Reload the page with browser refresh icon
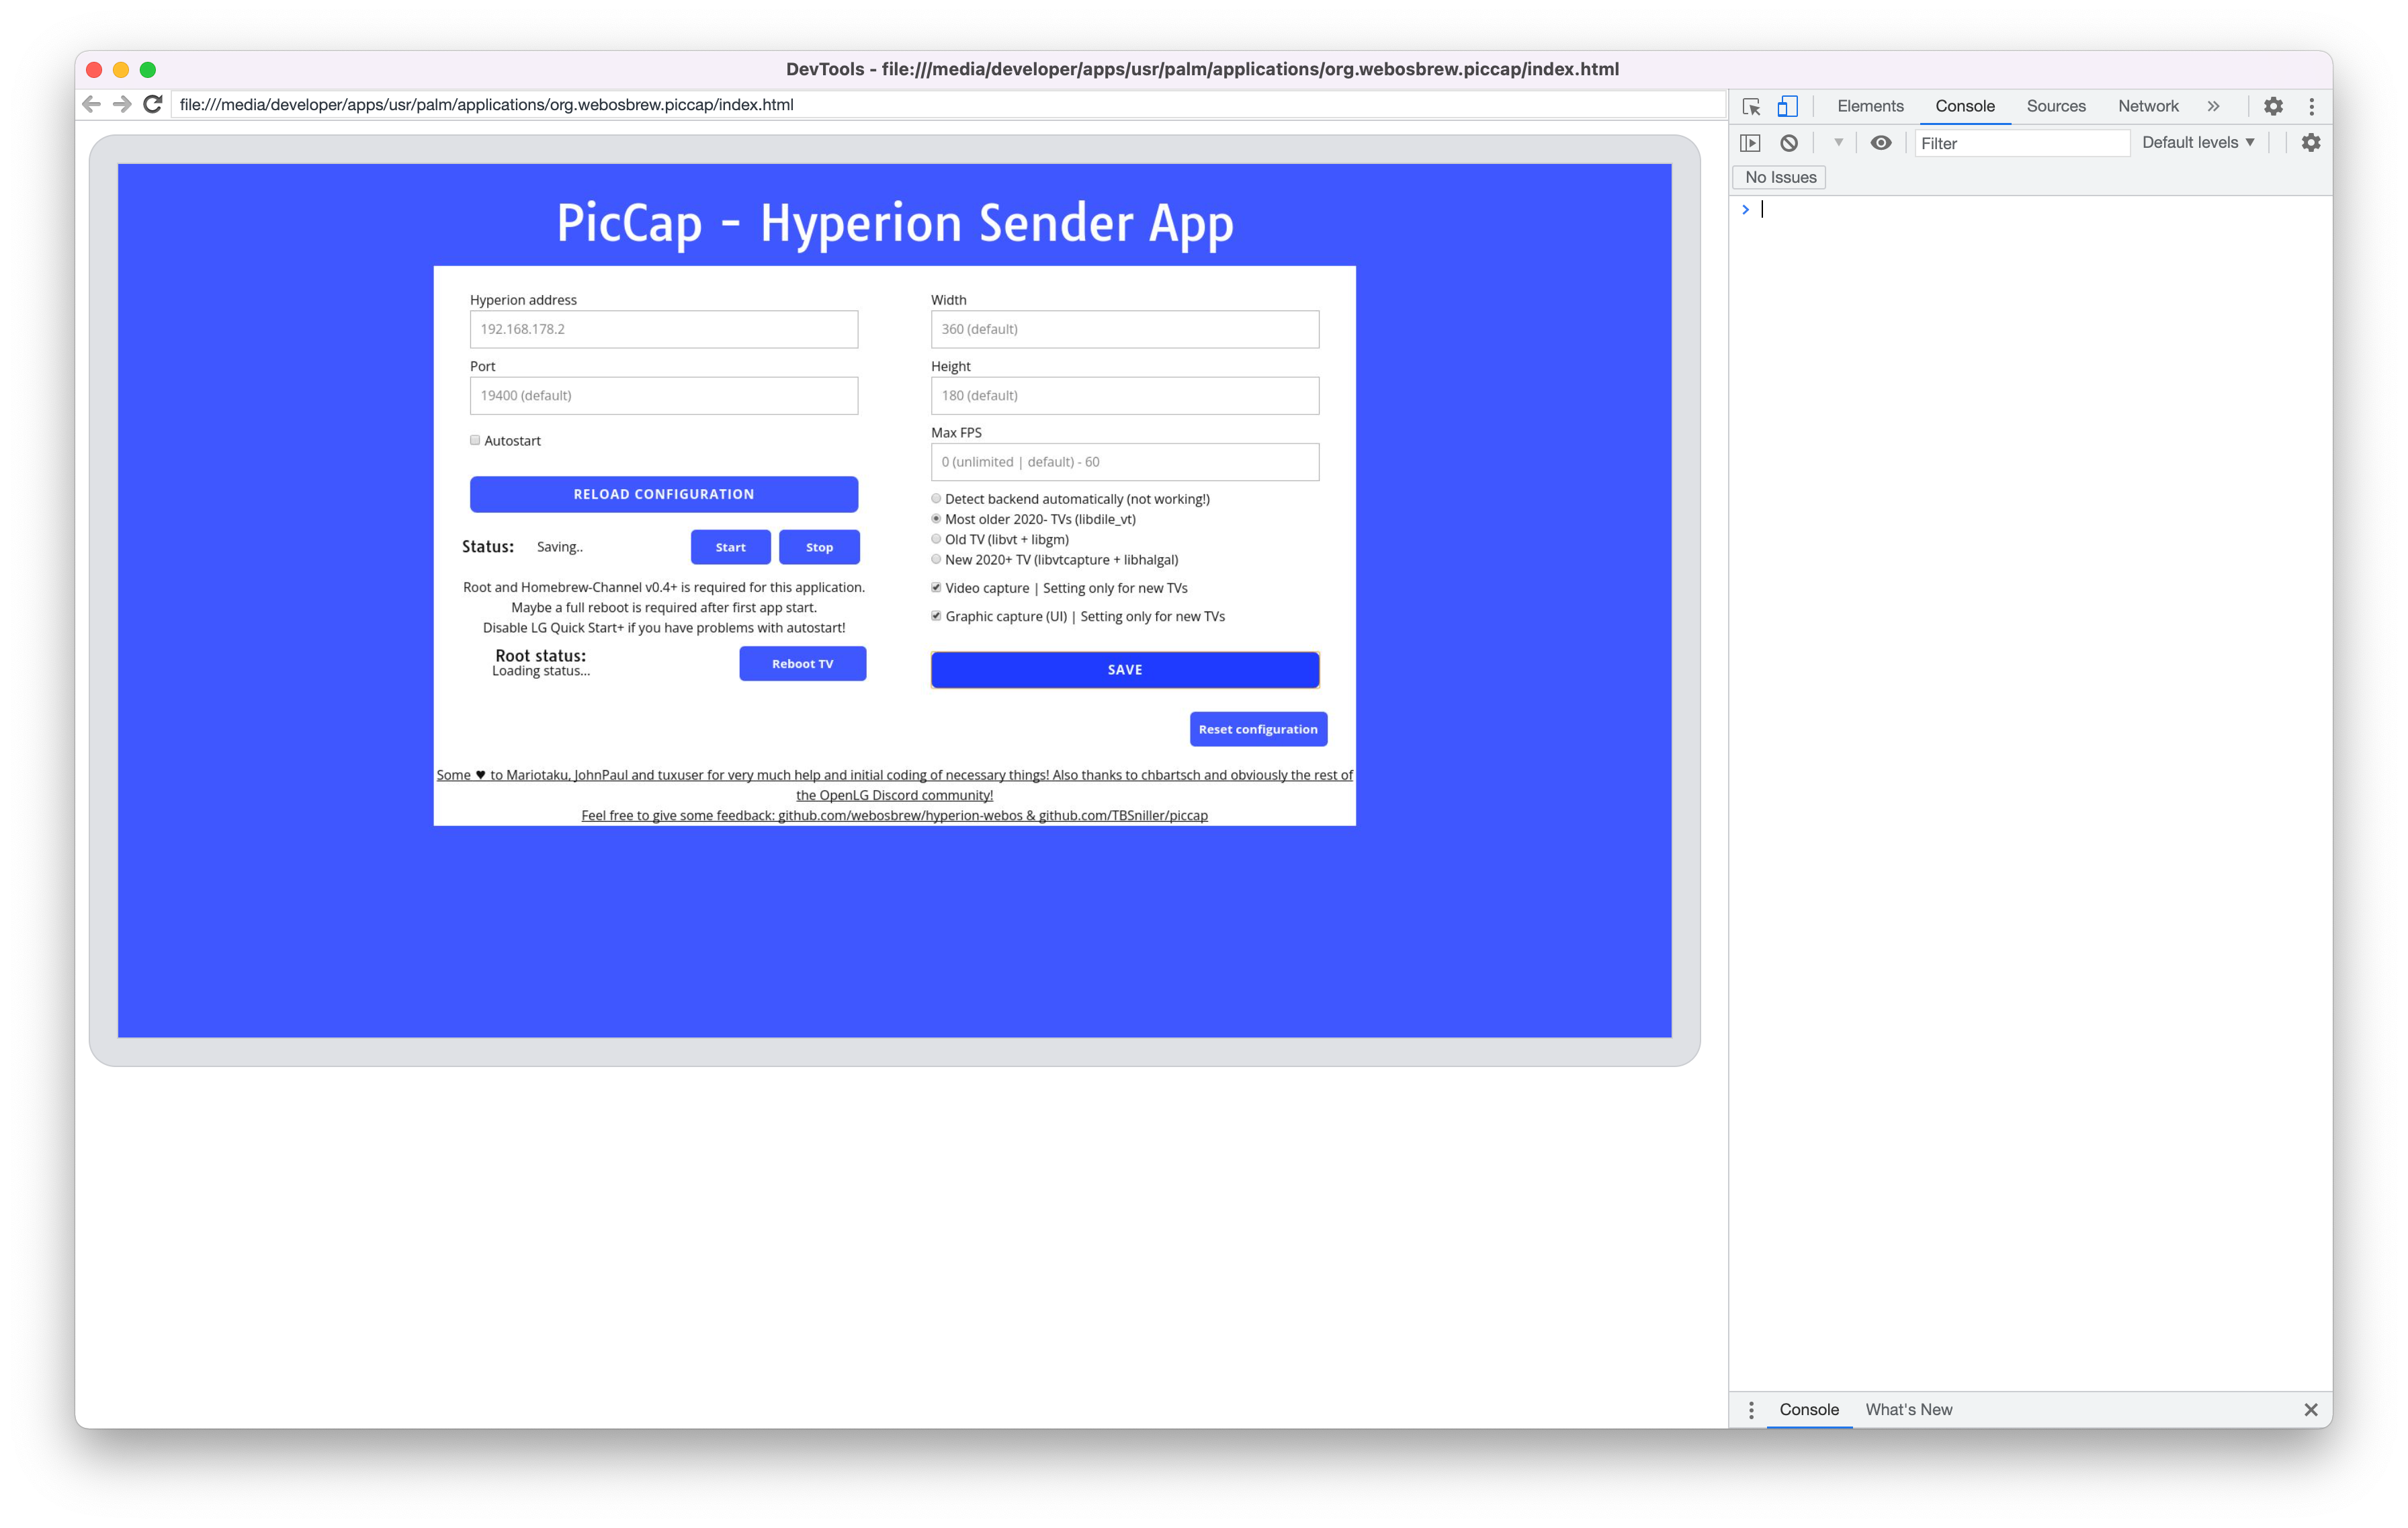This screenshot has height=1528, width=2408. (x=153, y=103)
